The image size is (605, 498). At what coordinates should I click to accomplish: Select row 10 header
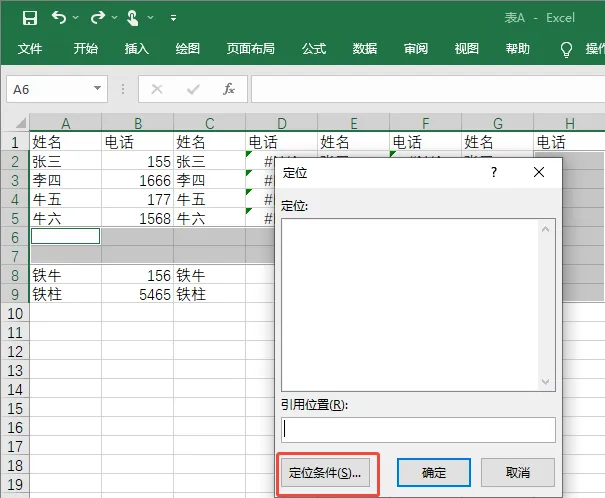[x=15, y=313]
